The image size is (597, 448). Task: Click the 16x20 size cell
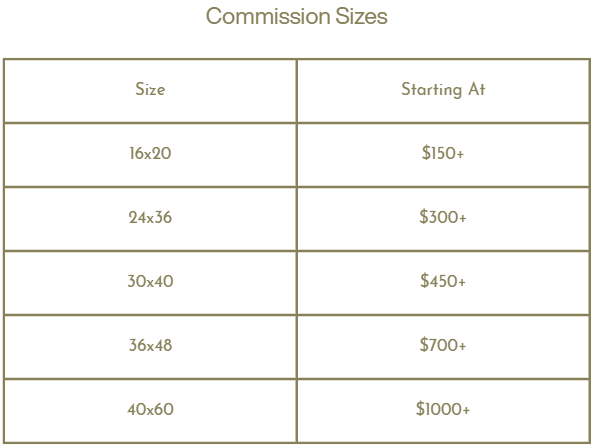pyautogui.click(x=150, y=153)
